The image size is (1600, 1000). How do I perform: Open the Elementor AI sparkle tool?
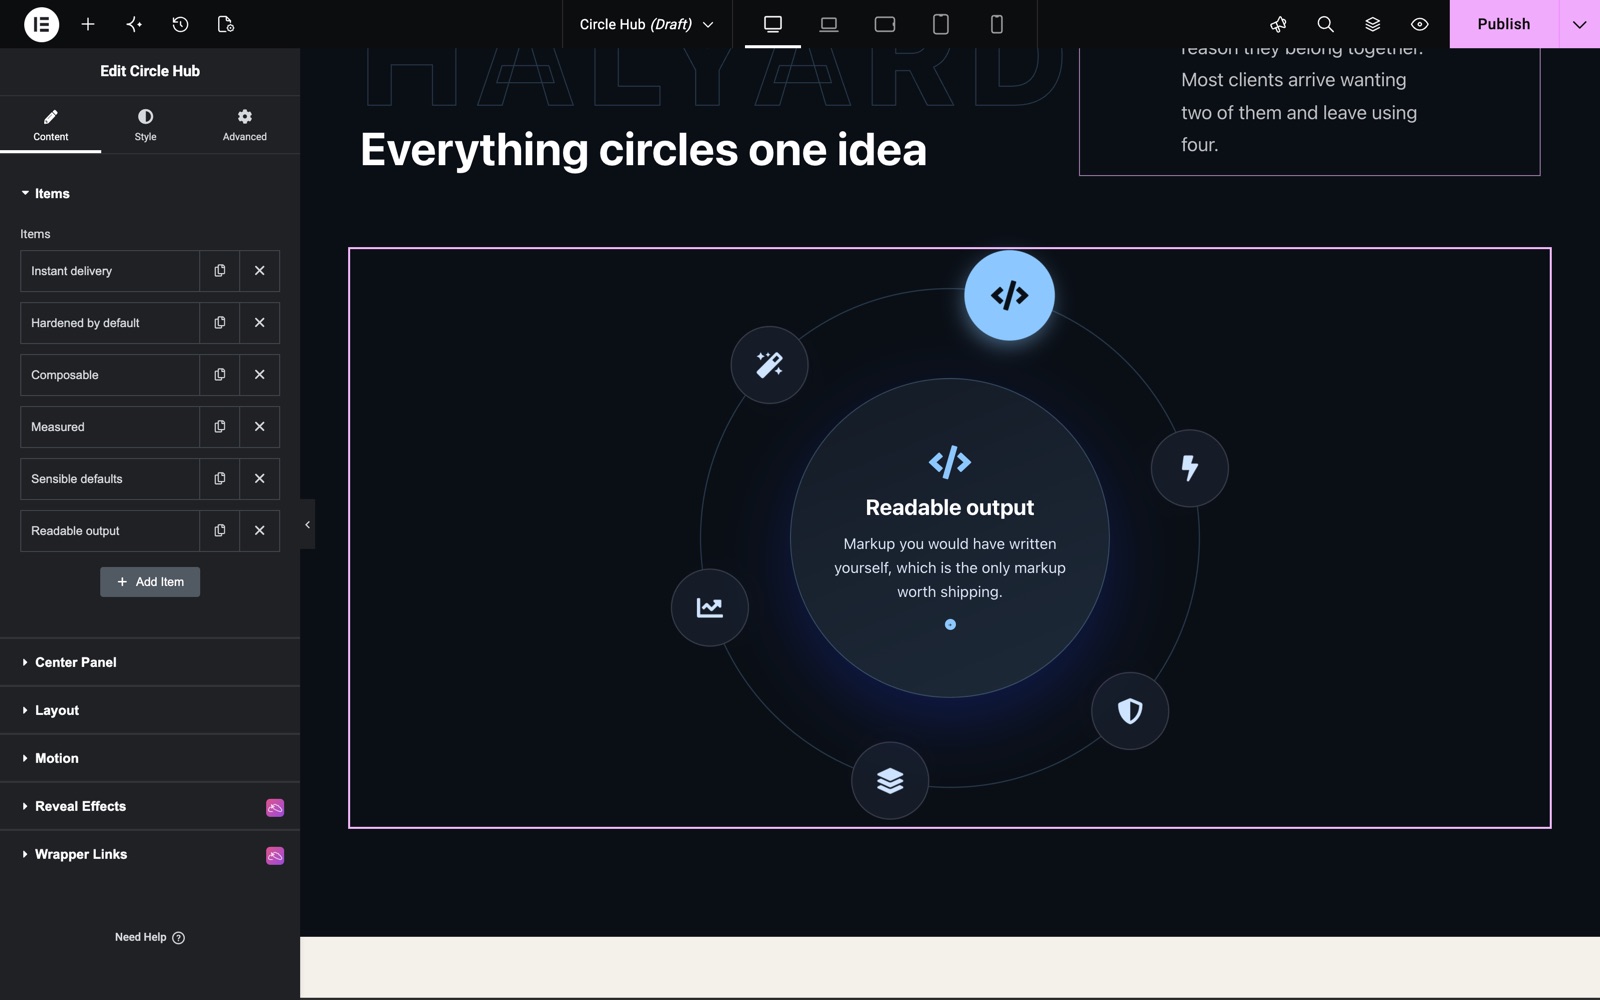tap(134, 24)
